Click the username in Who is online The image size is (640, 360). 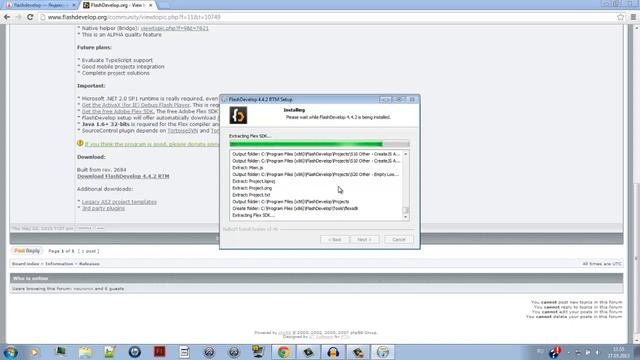tap(83, 289)
